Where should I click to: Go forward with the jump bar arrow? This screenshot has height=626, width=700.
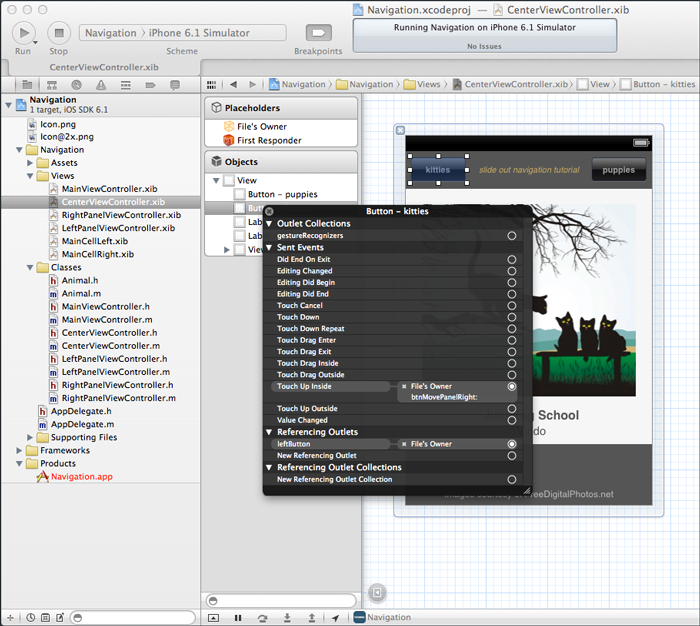point(252,84)
